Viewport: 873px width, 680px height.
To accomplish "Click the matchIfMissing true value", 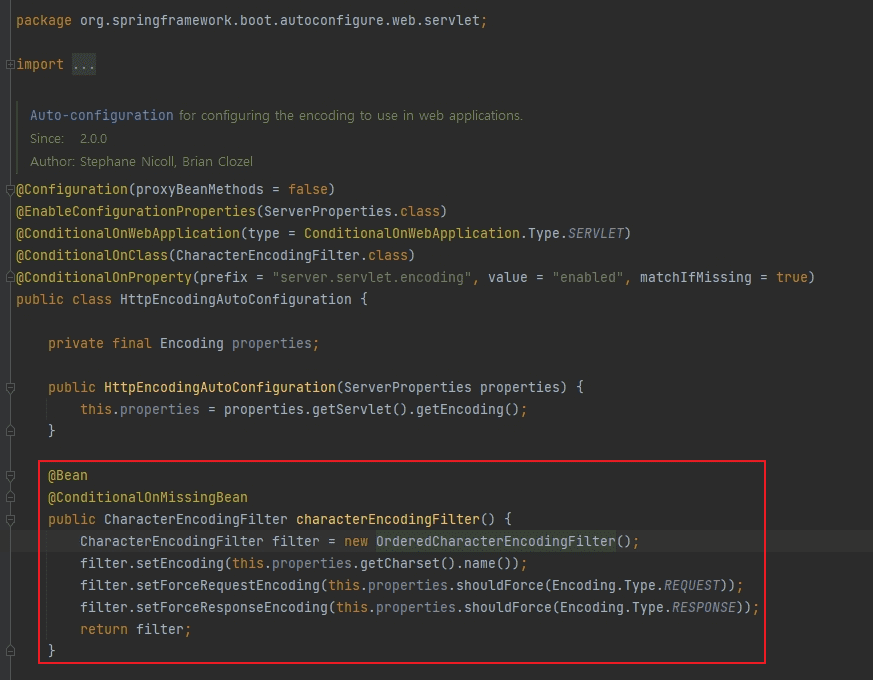I will 791,277.
